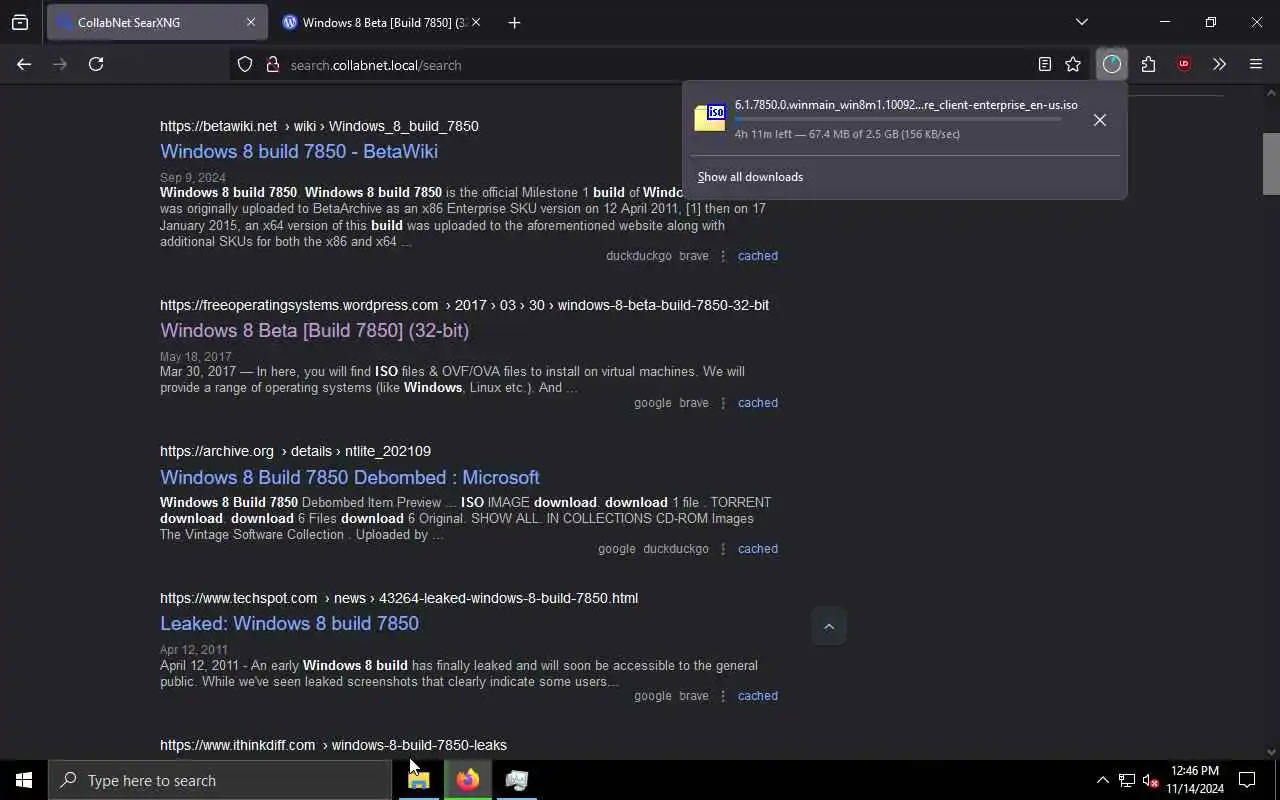Image resolution: width=1280 pixels, height=800 pixels.
Task: Click the techspot.com result URL
Action: coord(399,598)
